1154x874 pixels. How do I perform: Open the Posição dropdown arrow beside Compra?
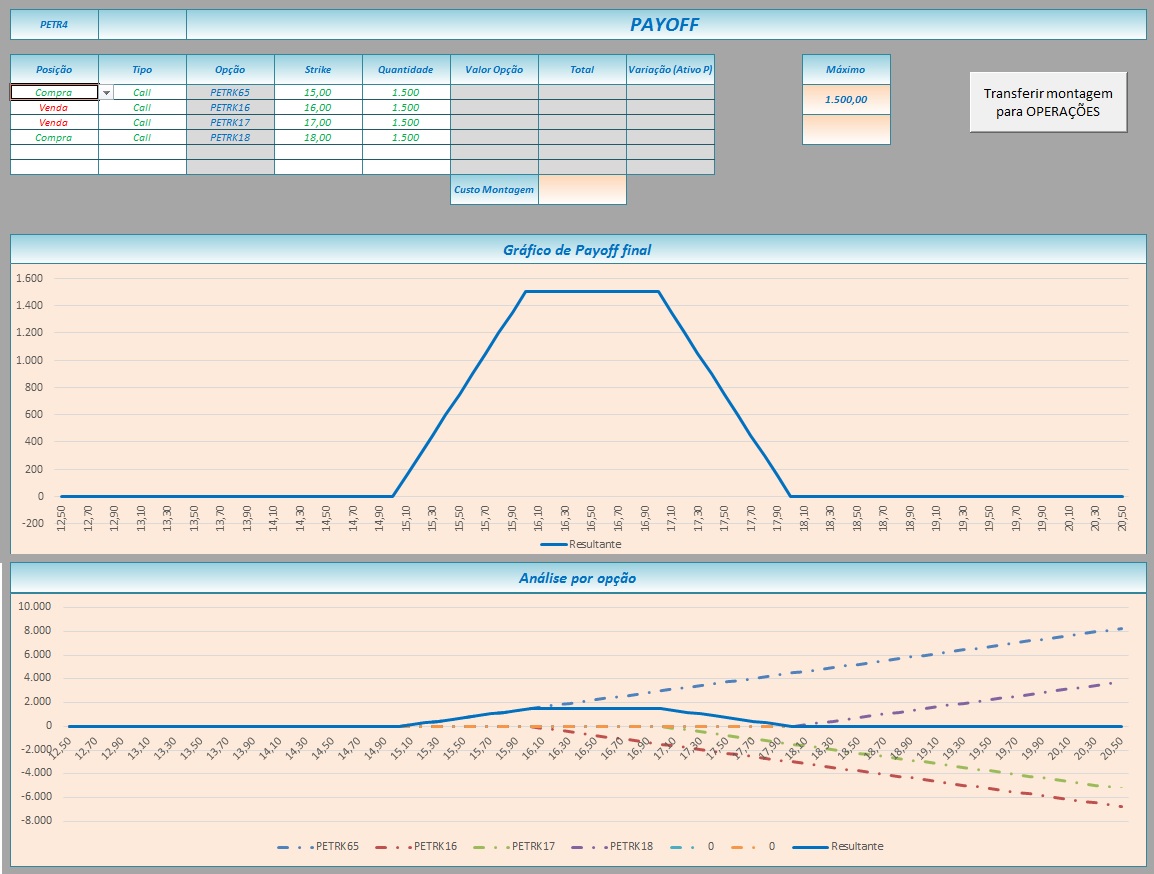coord(106,93)
